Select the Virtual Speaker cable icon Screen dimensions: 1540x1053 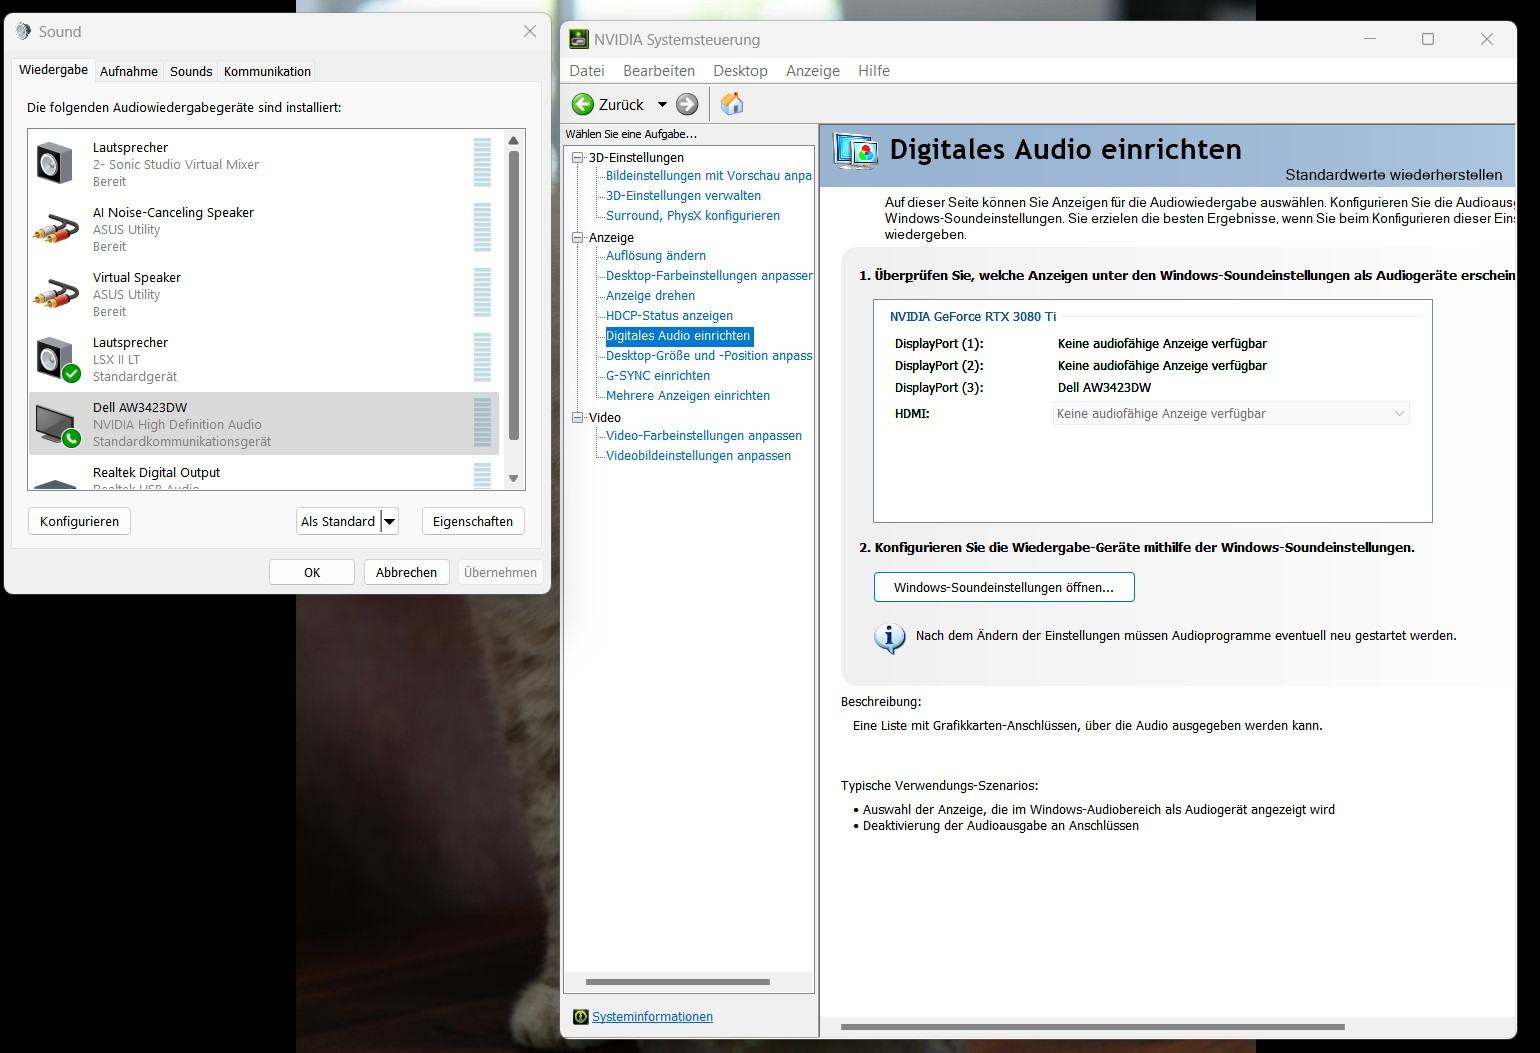(x=55, y=293)
